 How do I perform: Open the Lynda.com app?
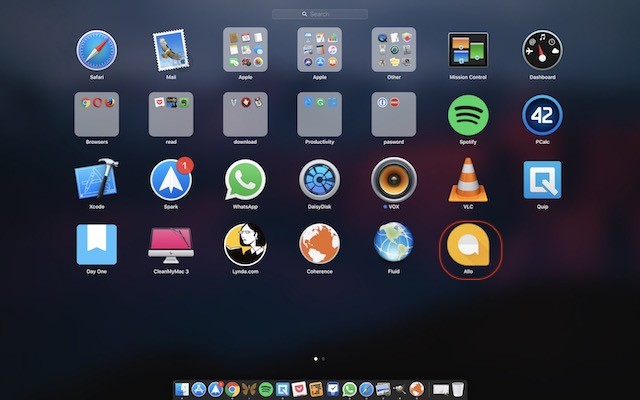(x=245, y=244)
